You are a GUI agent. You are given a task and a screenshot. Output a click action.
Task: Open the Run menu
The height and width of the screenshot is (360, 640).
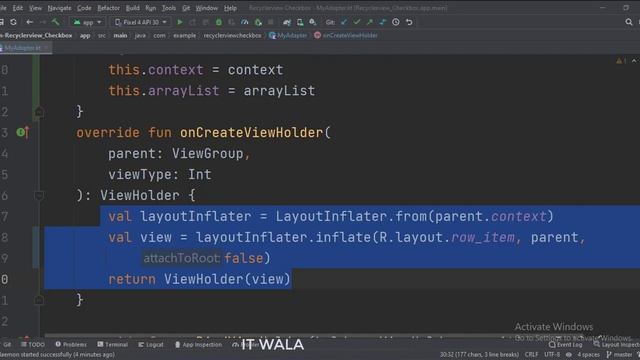coord(151,8)
